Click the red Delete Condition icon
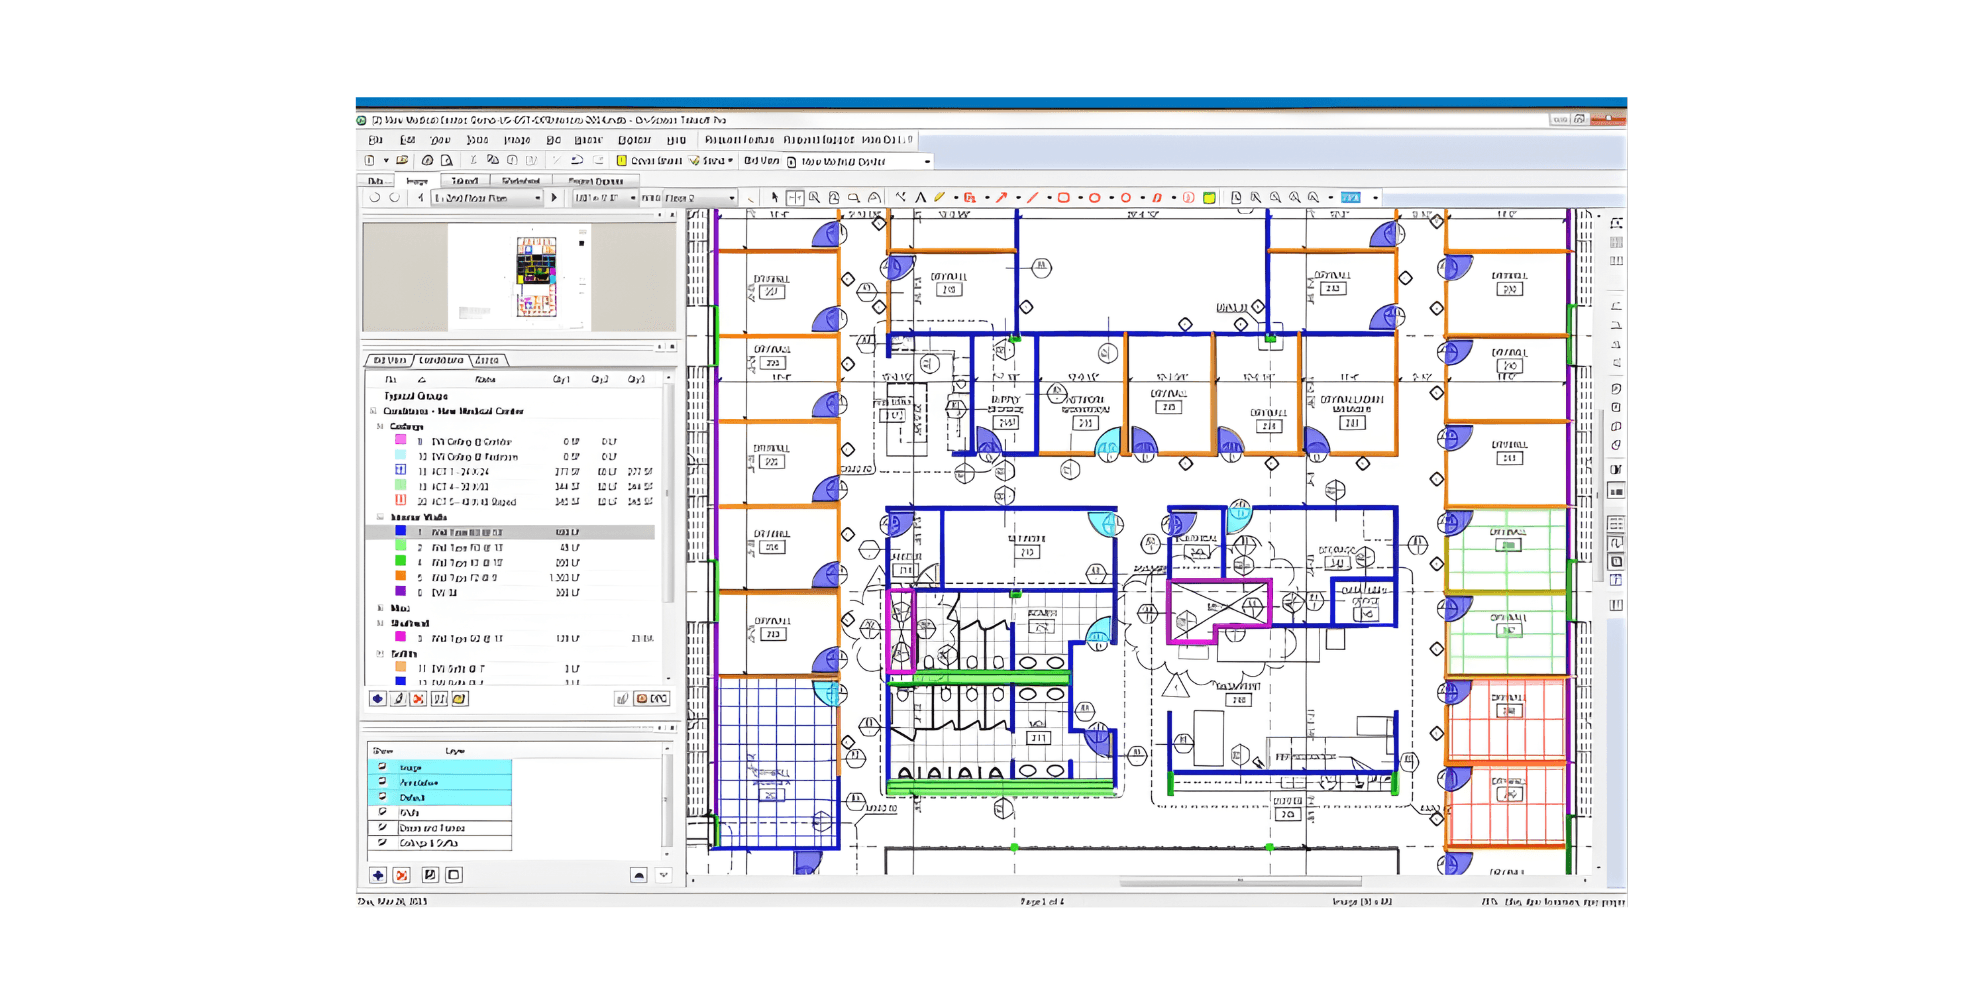 [419, 698]
